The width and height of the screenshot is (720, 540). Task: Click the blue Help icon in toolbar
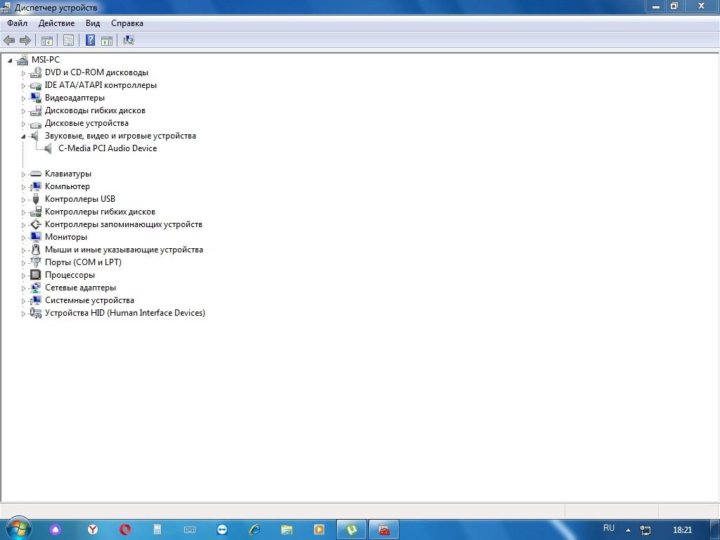(x=90, y=40)
